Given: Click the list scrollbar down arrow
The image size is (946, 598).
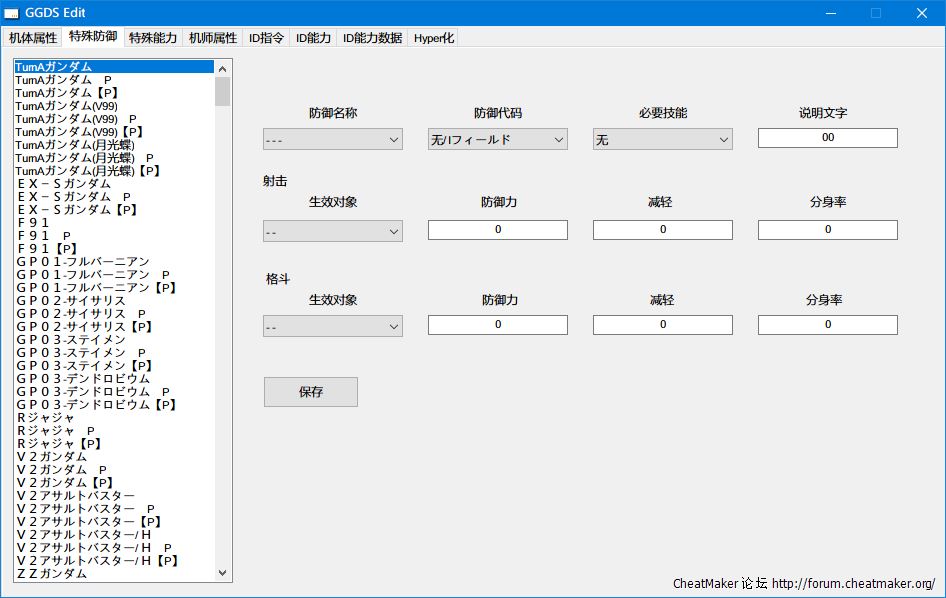Looking at the screenshot, I should [223, 573].
